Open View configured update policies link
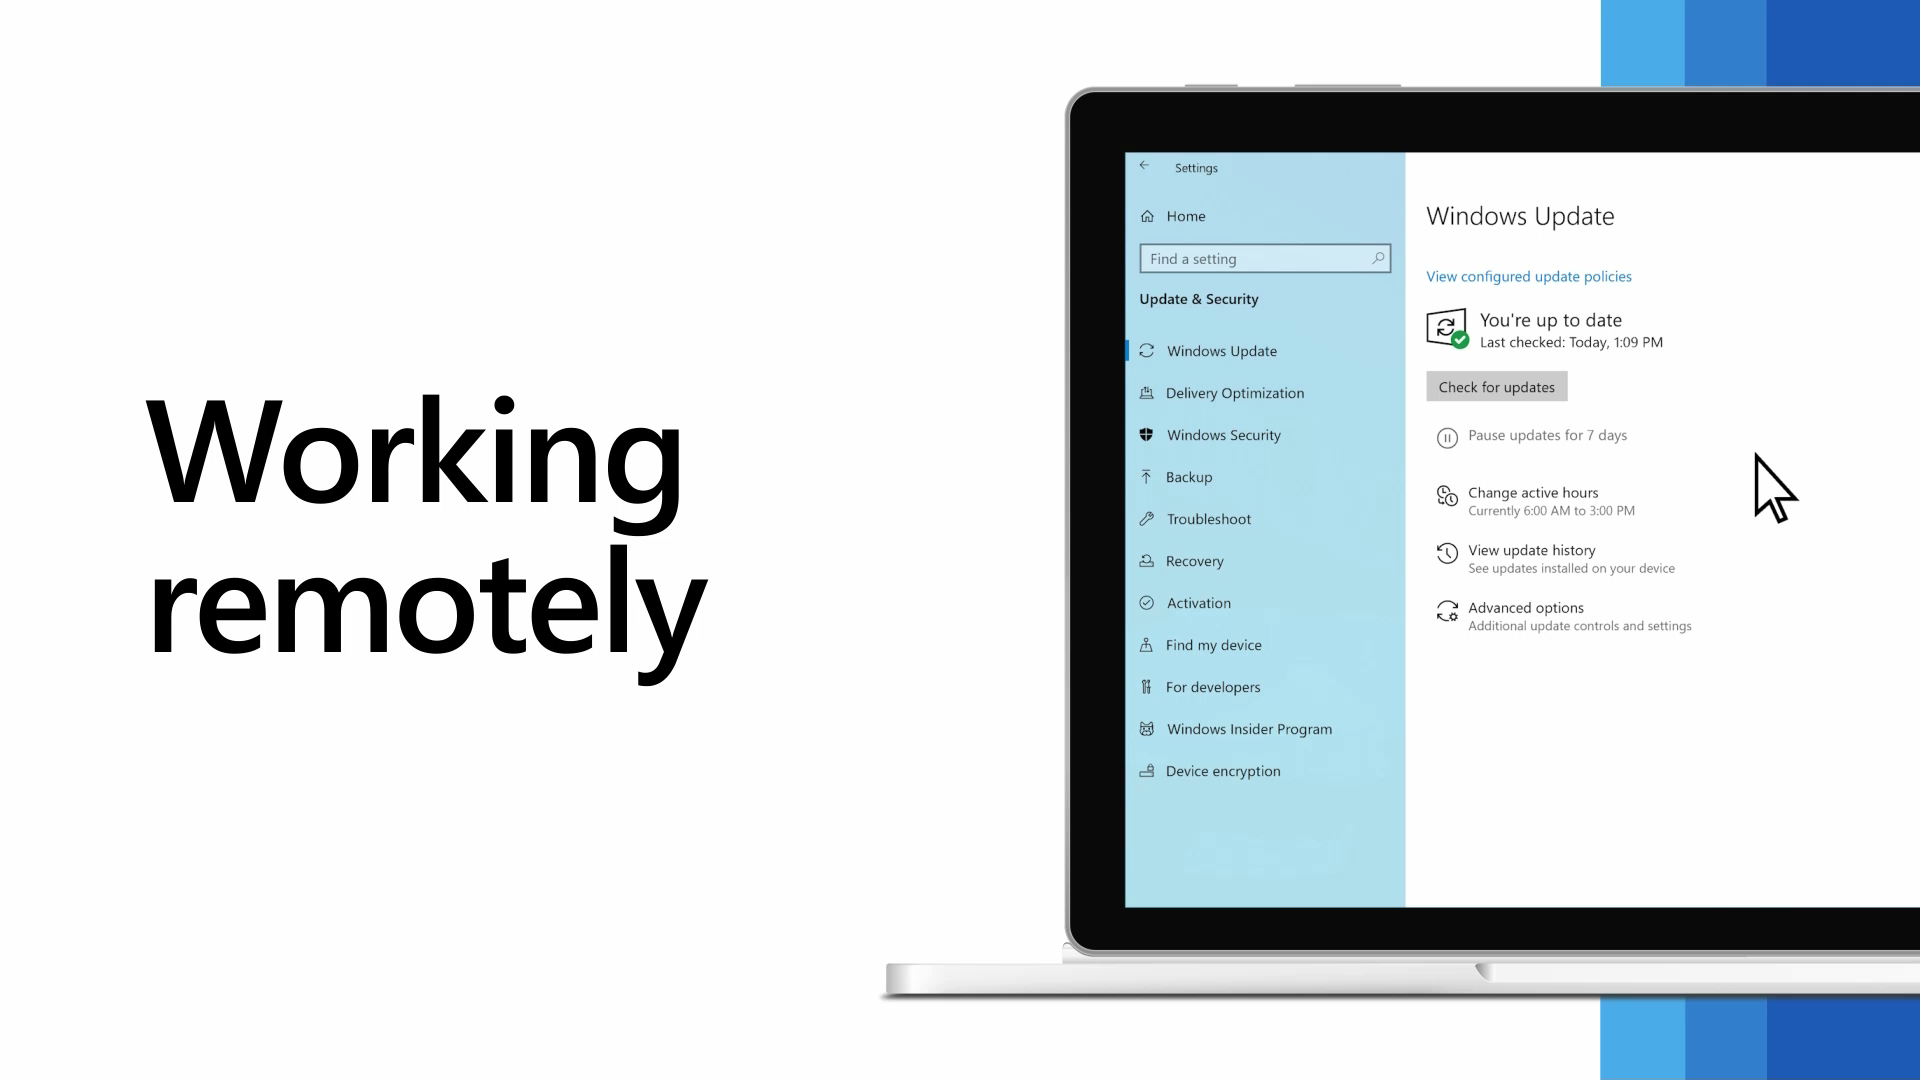Screen dimensions: 1920x1080 point(1528,276)
